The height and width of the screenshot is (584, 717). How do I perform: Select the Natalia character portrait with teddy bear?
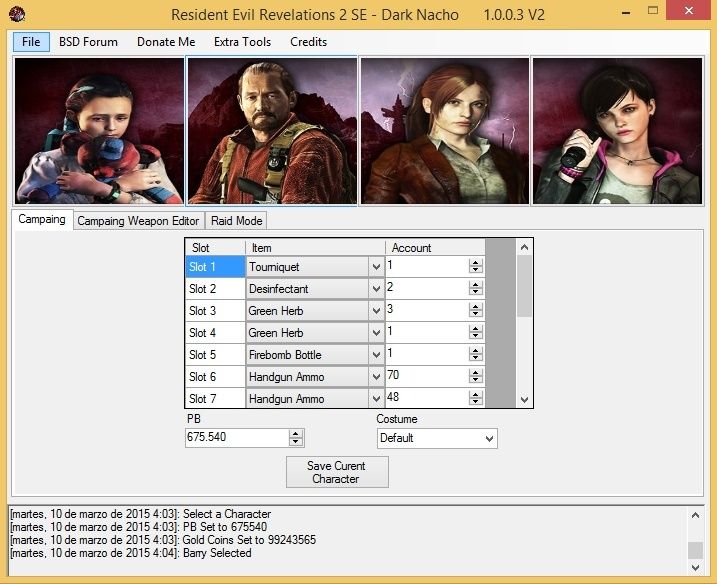click(99, 130)
